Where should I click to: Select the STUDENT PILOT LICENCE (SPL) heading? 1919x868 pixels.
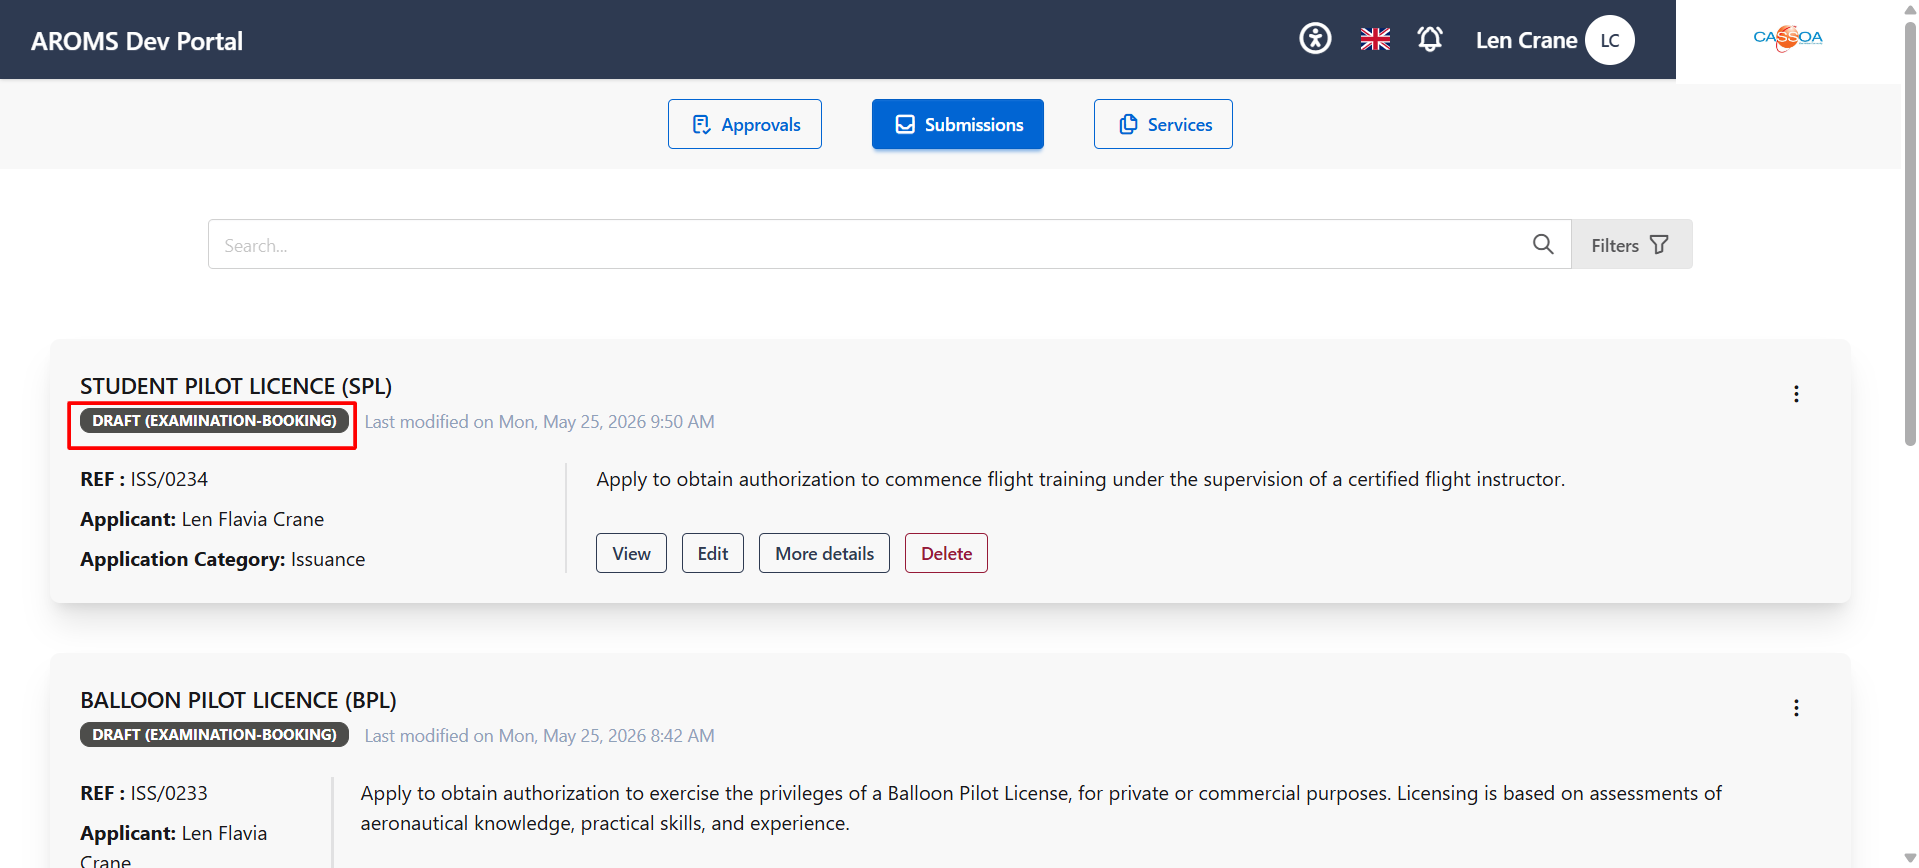point(236,386)
